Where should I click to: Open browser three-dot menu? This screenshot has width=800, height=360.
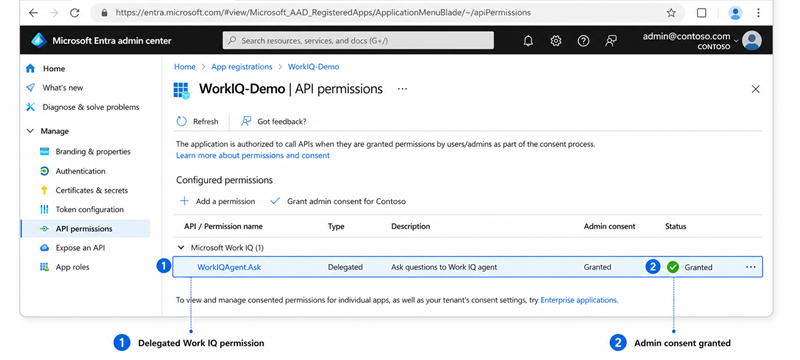click(x=759, y=13)
